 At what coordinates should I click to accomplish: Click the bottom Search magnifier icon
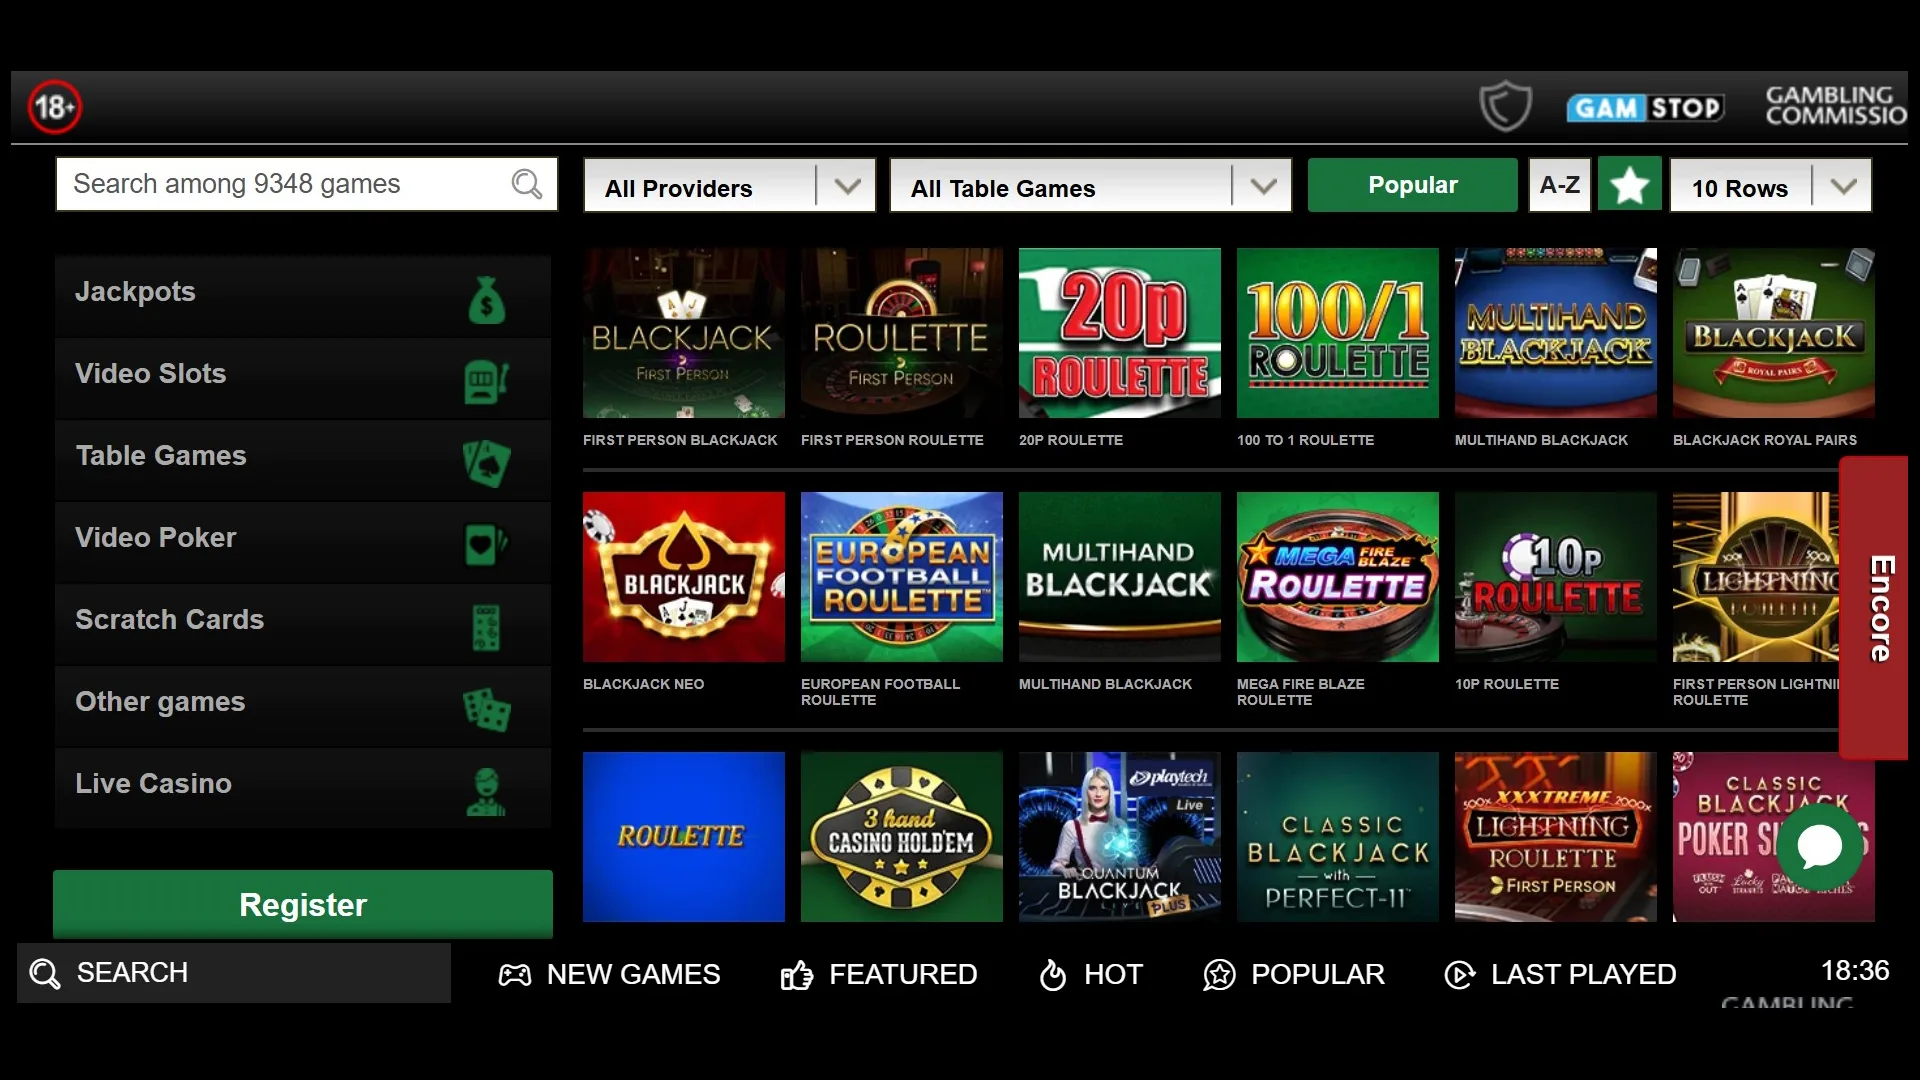click(44, 974)
